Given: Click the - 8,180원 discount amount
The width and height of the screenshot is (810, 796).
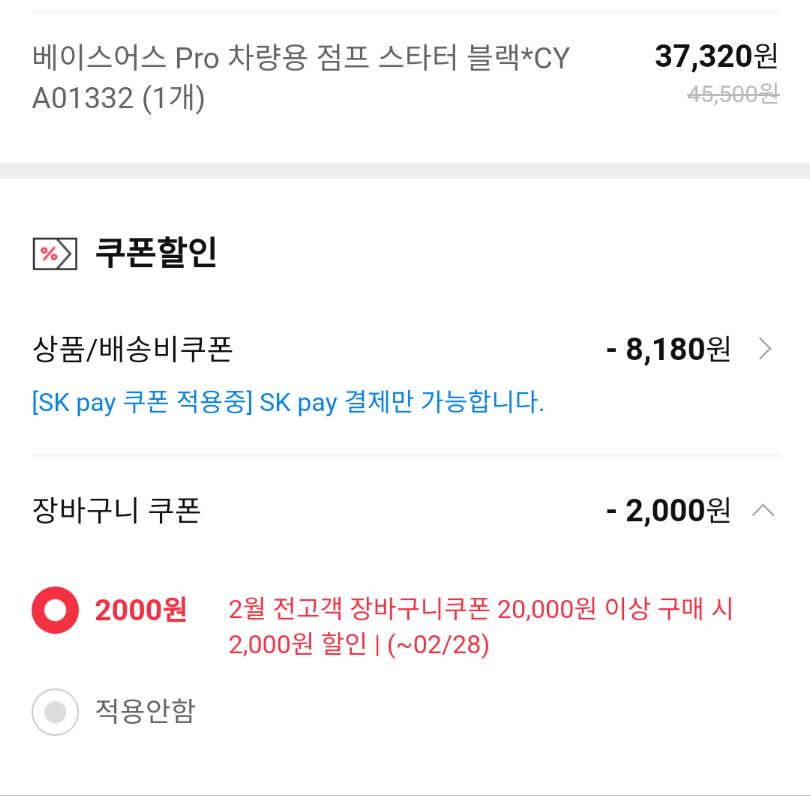Looking at the screenshot, I should tap(668, 349).
